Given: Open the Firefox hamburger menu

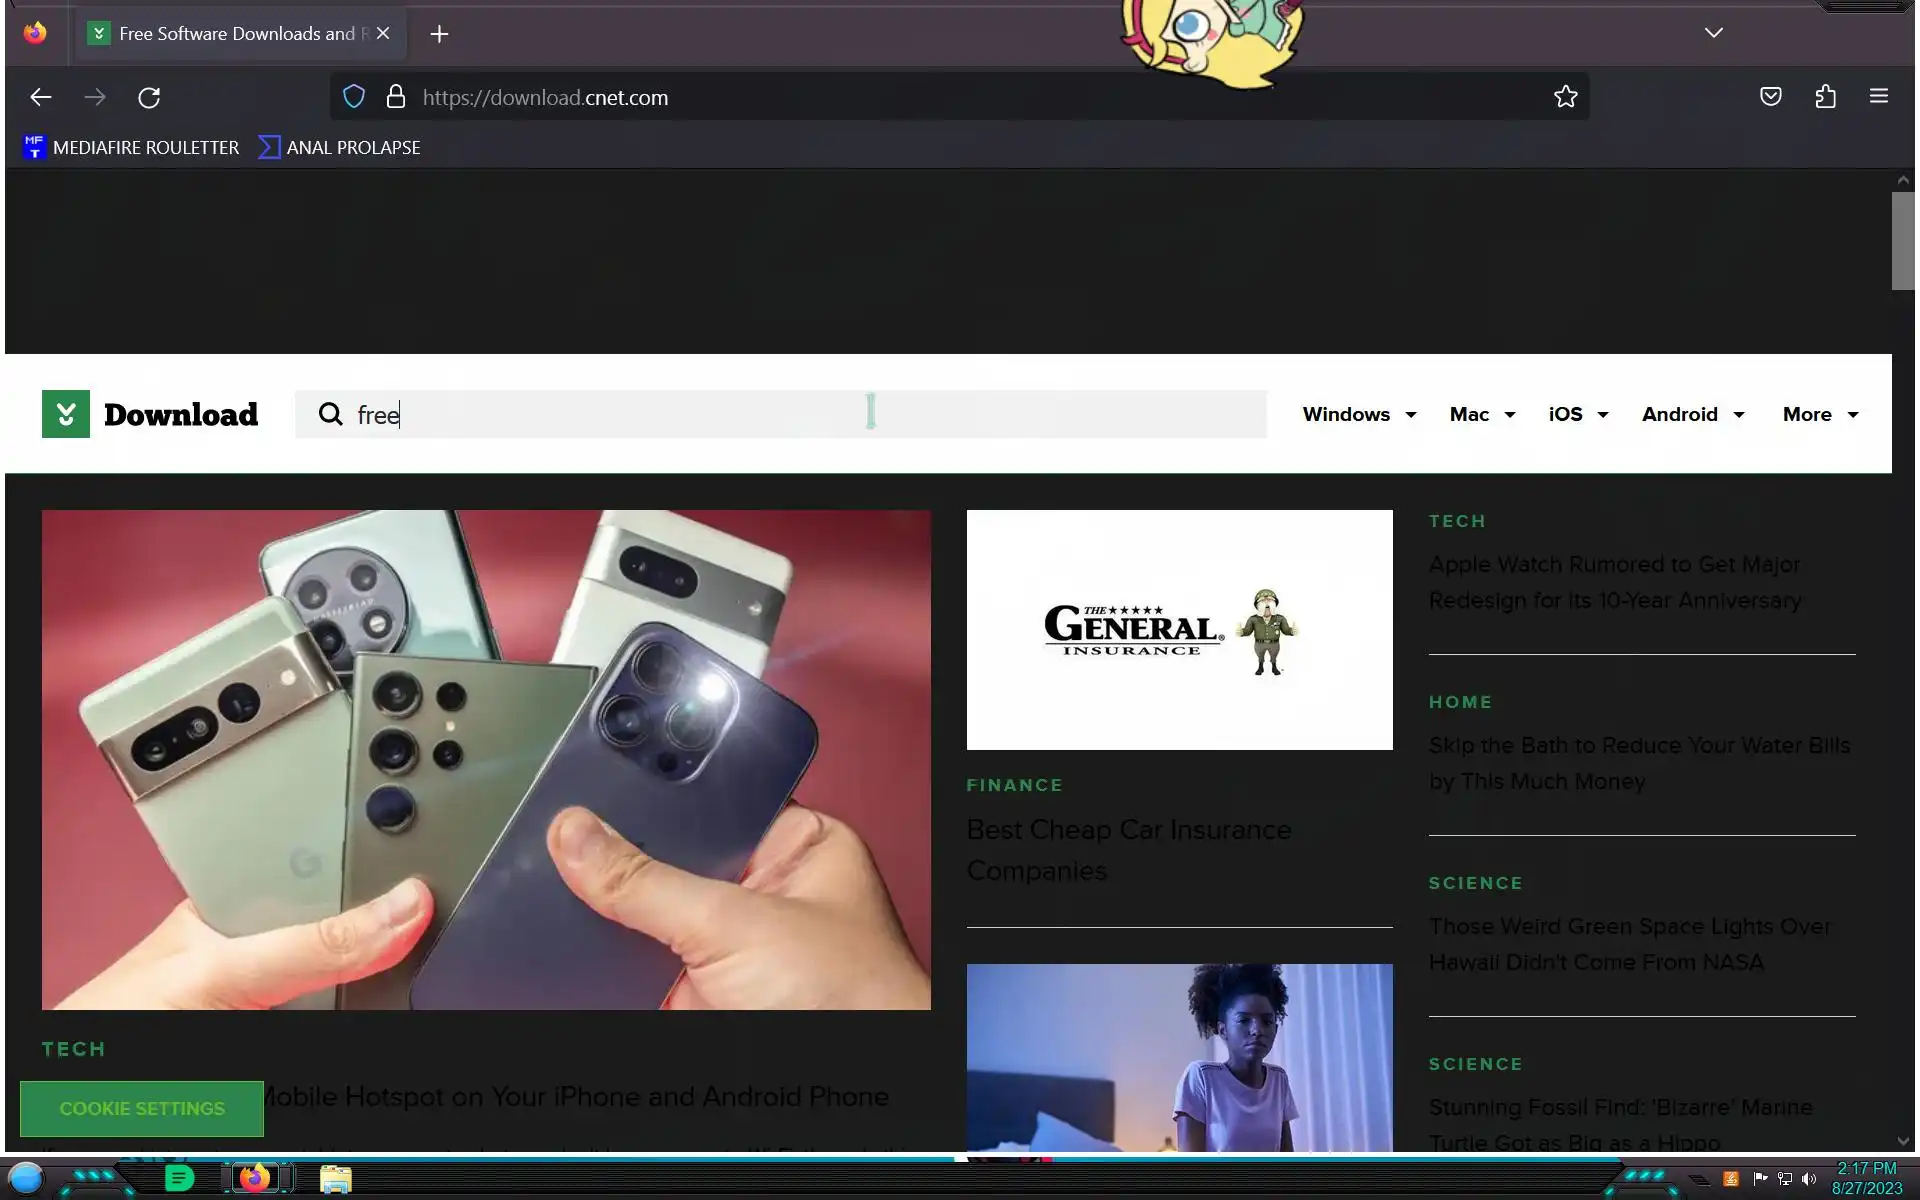Looking at the screenshot, I should tap(1878, 97).
